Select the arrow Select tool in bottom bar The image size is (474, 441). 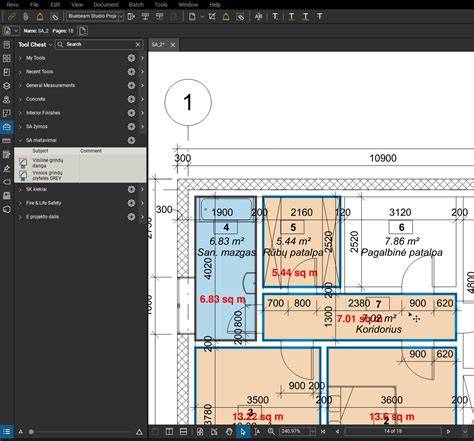pos(243,432)
